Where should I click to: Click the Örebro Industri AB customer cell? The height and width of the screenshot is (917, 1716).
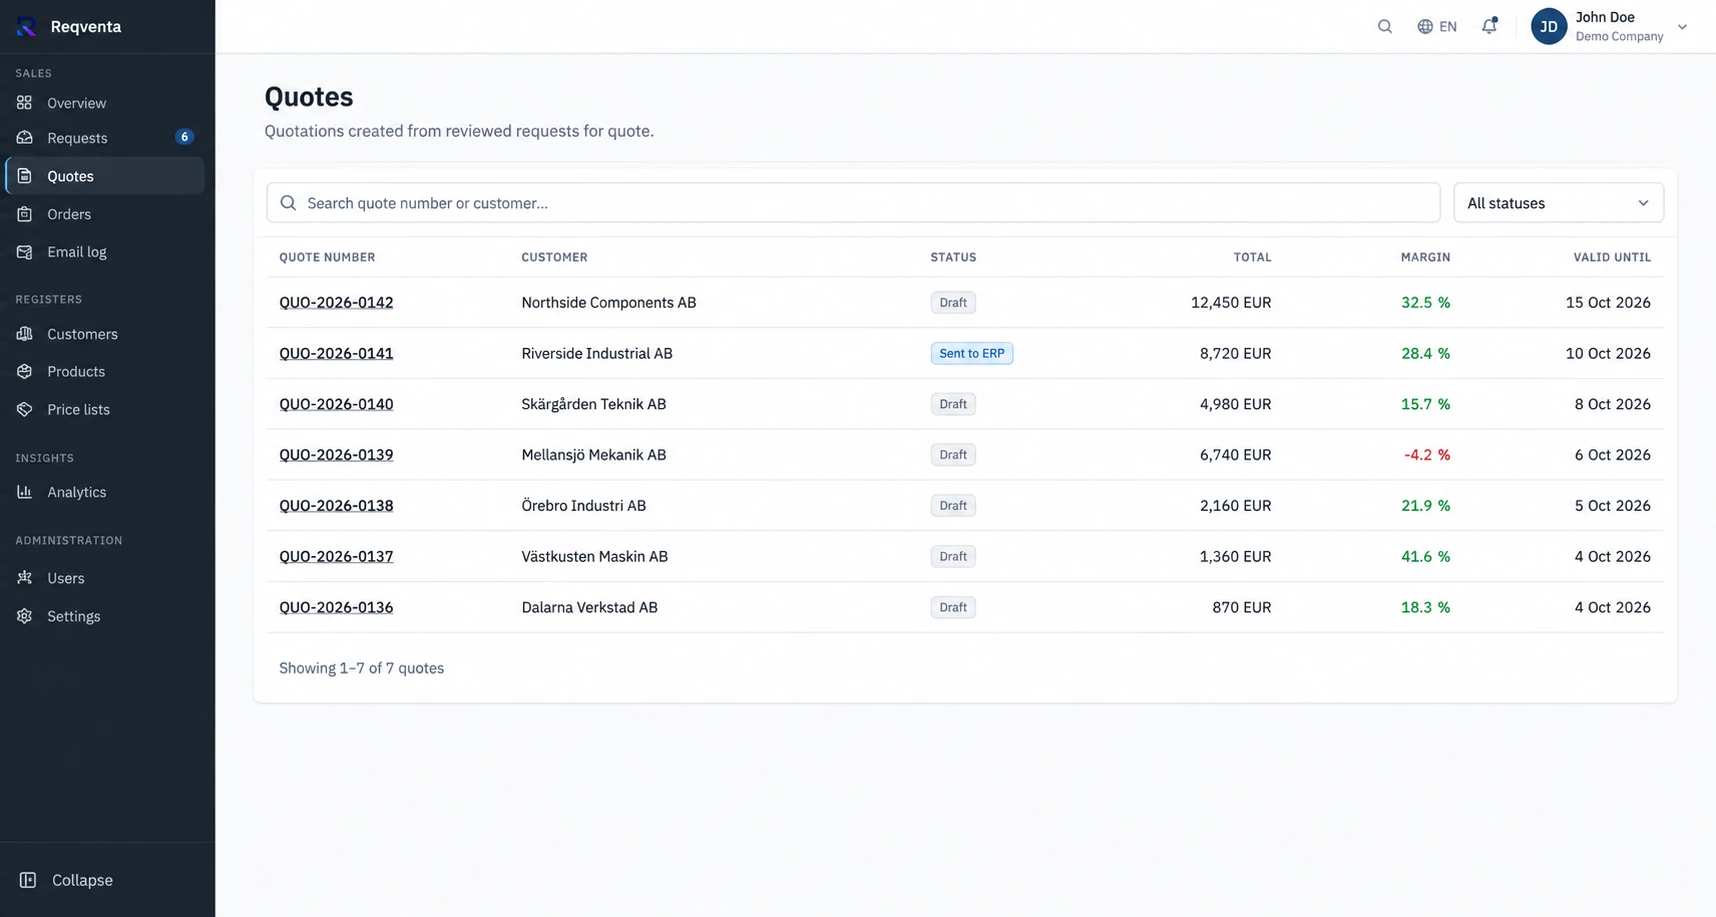584,506
